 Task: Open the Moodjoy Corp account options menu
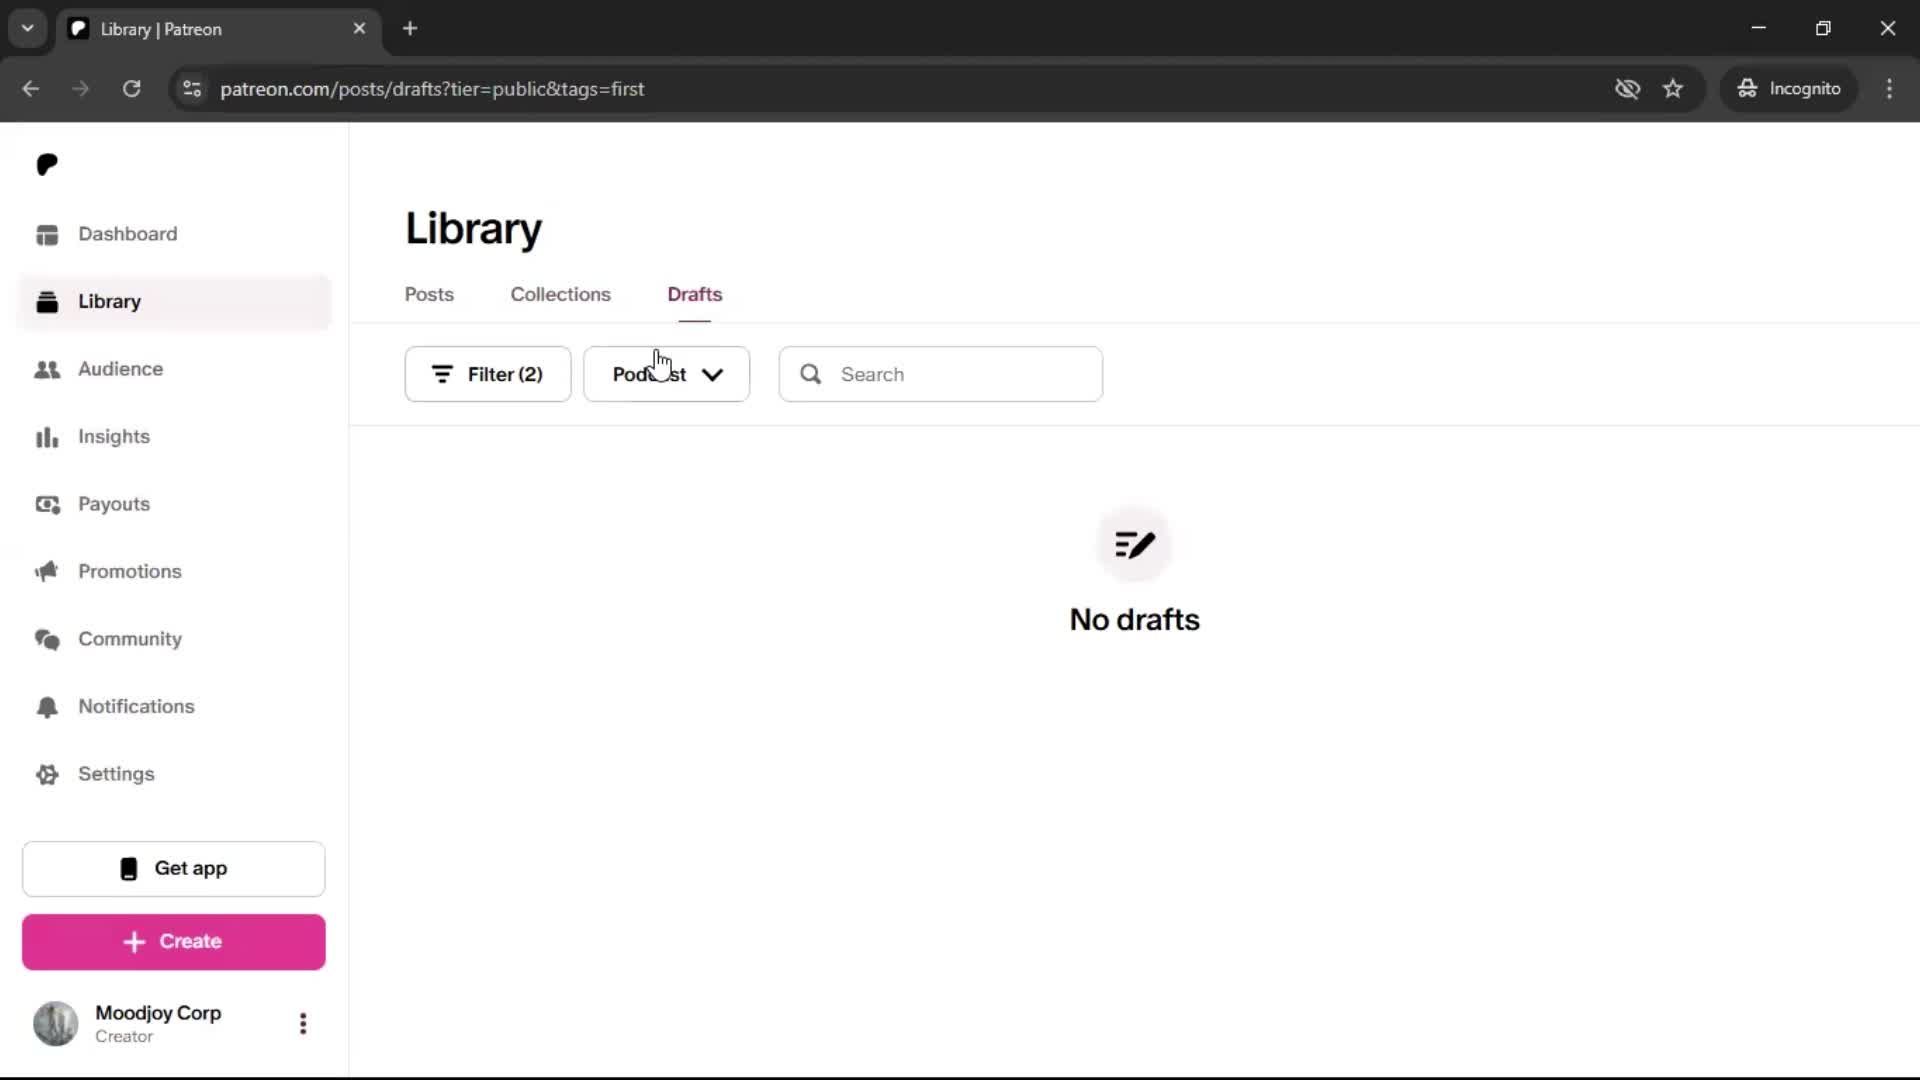pyautogui.click(x=303, y=1023)
